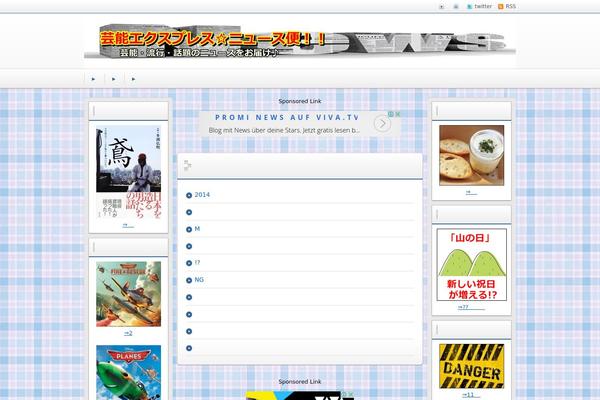Click the bullet icon beside 2014 entry
This screenshot has width=600, height=400.
point(189,195)
